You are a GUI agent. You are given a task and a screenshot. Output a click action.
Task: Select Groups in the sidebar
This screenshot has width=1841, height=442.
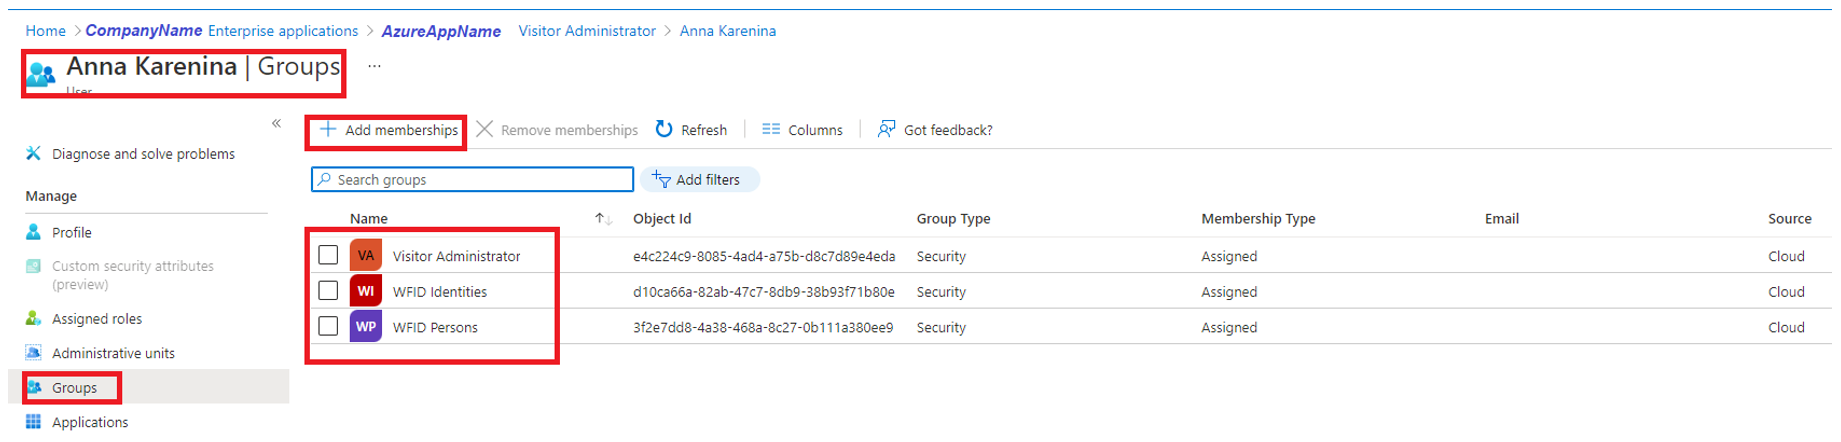pos(148,387)
